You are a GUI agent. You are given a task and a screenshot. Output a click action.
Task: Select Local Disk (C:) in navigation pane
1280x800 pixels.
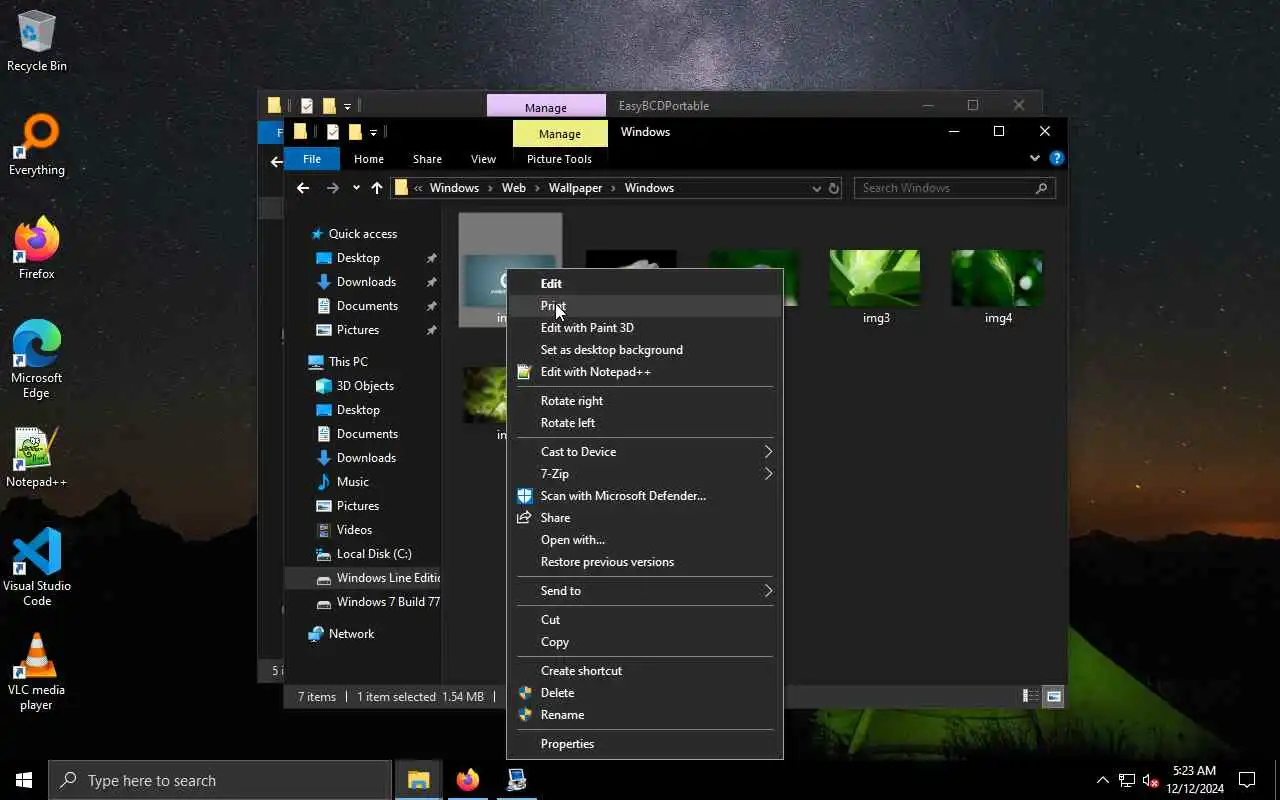click(x=363, y=554)
